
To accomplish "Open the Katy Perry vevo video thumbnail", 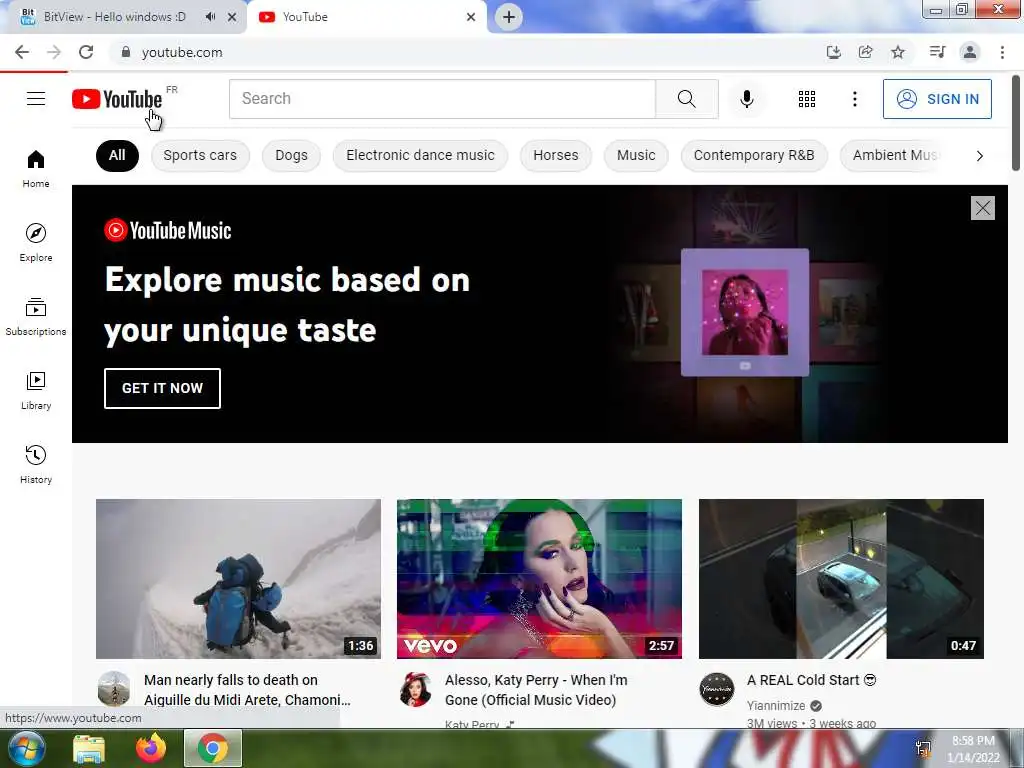I will [x=539, y=579].
